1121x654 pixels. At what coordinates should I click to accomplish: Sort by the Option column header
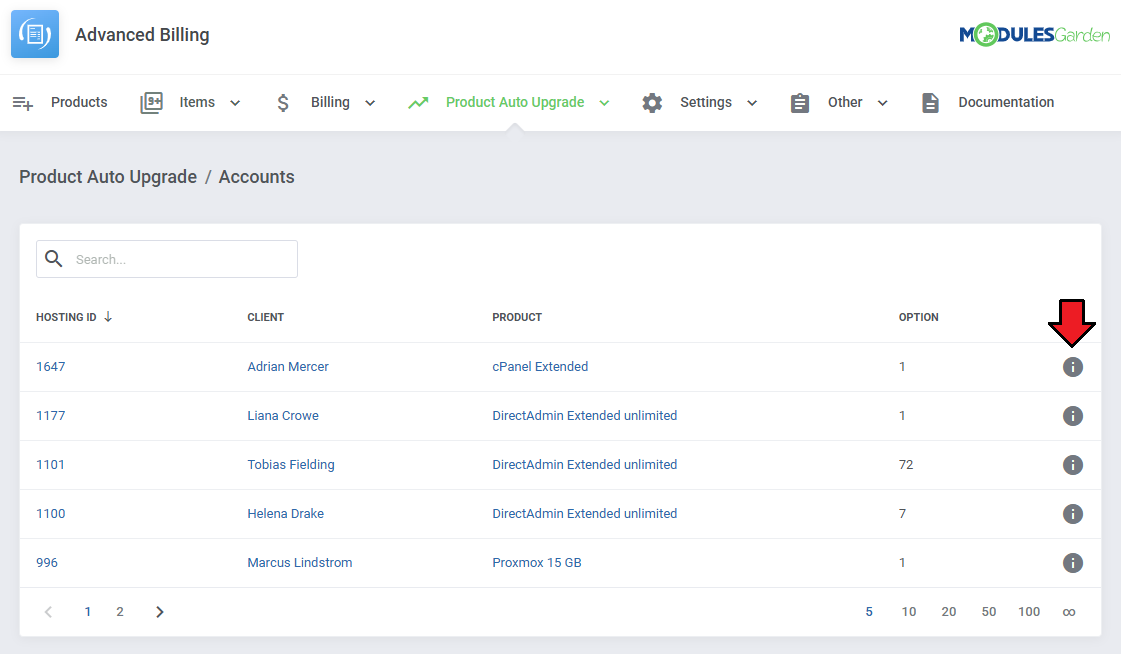(x=918, y=317)
